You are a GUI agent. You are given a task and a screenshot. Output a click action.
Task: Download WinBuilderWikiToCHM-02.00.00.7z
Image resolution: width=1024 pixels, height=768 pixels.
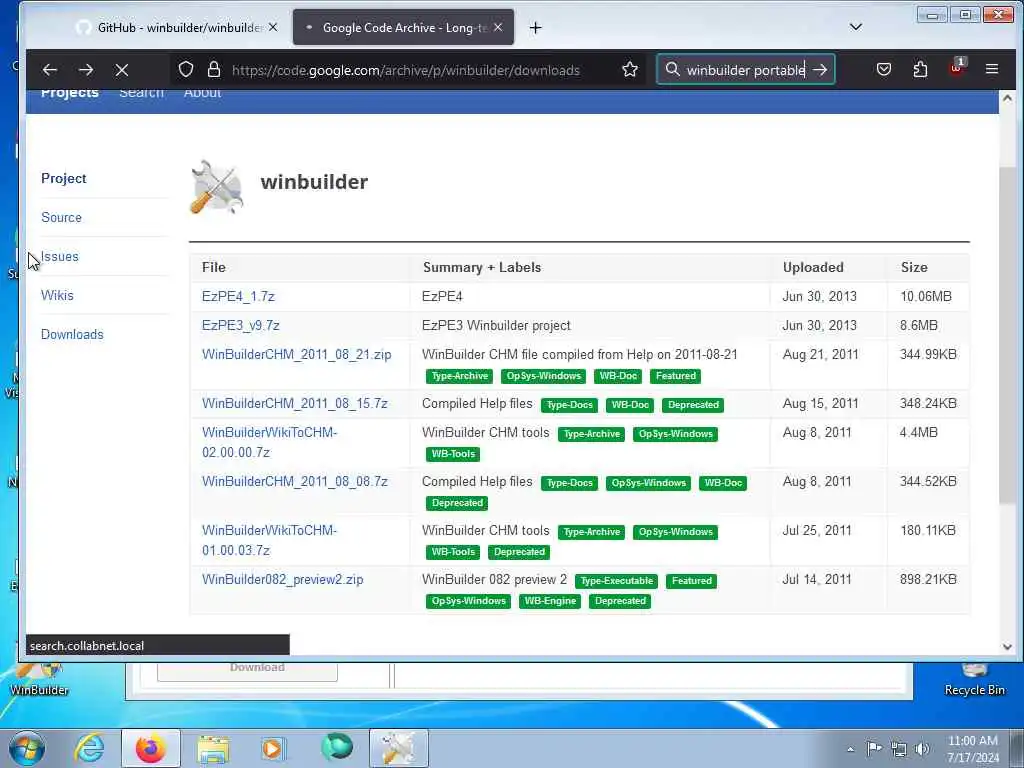(x=269, y=442)
